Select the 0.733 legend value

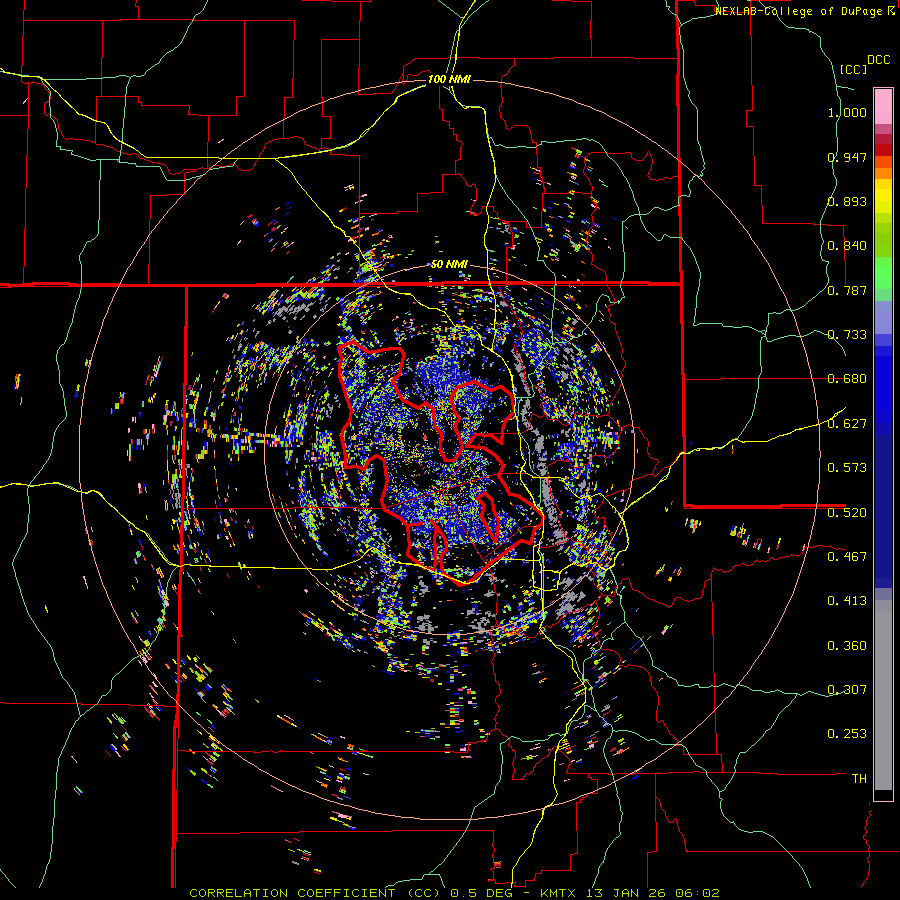[x=847, y=335]
